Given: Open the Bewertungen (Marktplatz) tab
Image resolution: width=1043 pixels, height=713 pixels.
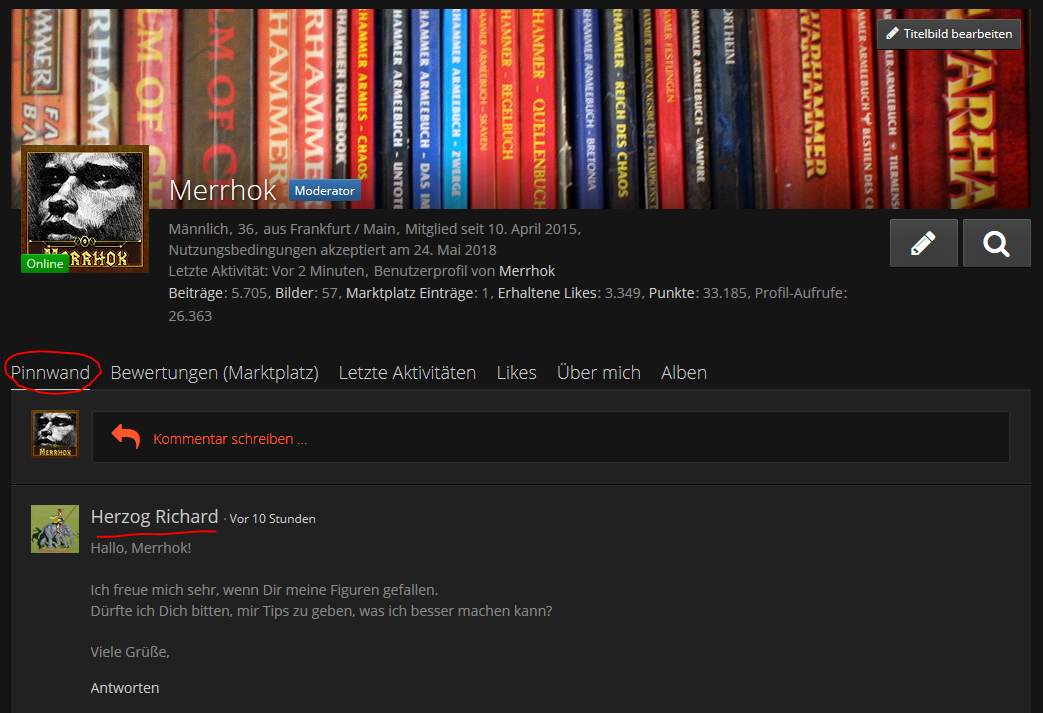Looking at the screenshot, I should 214,372.
